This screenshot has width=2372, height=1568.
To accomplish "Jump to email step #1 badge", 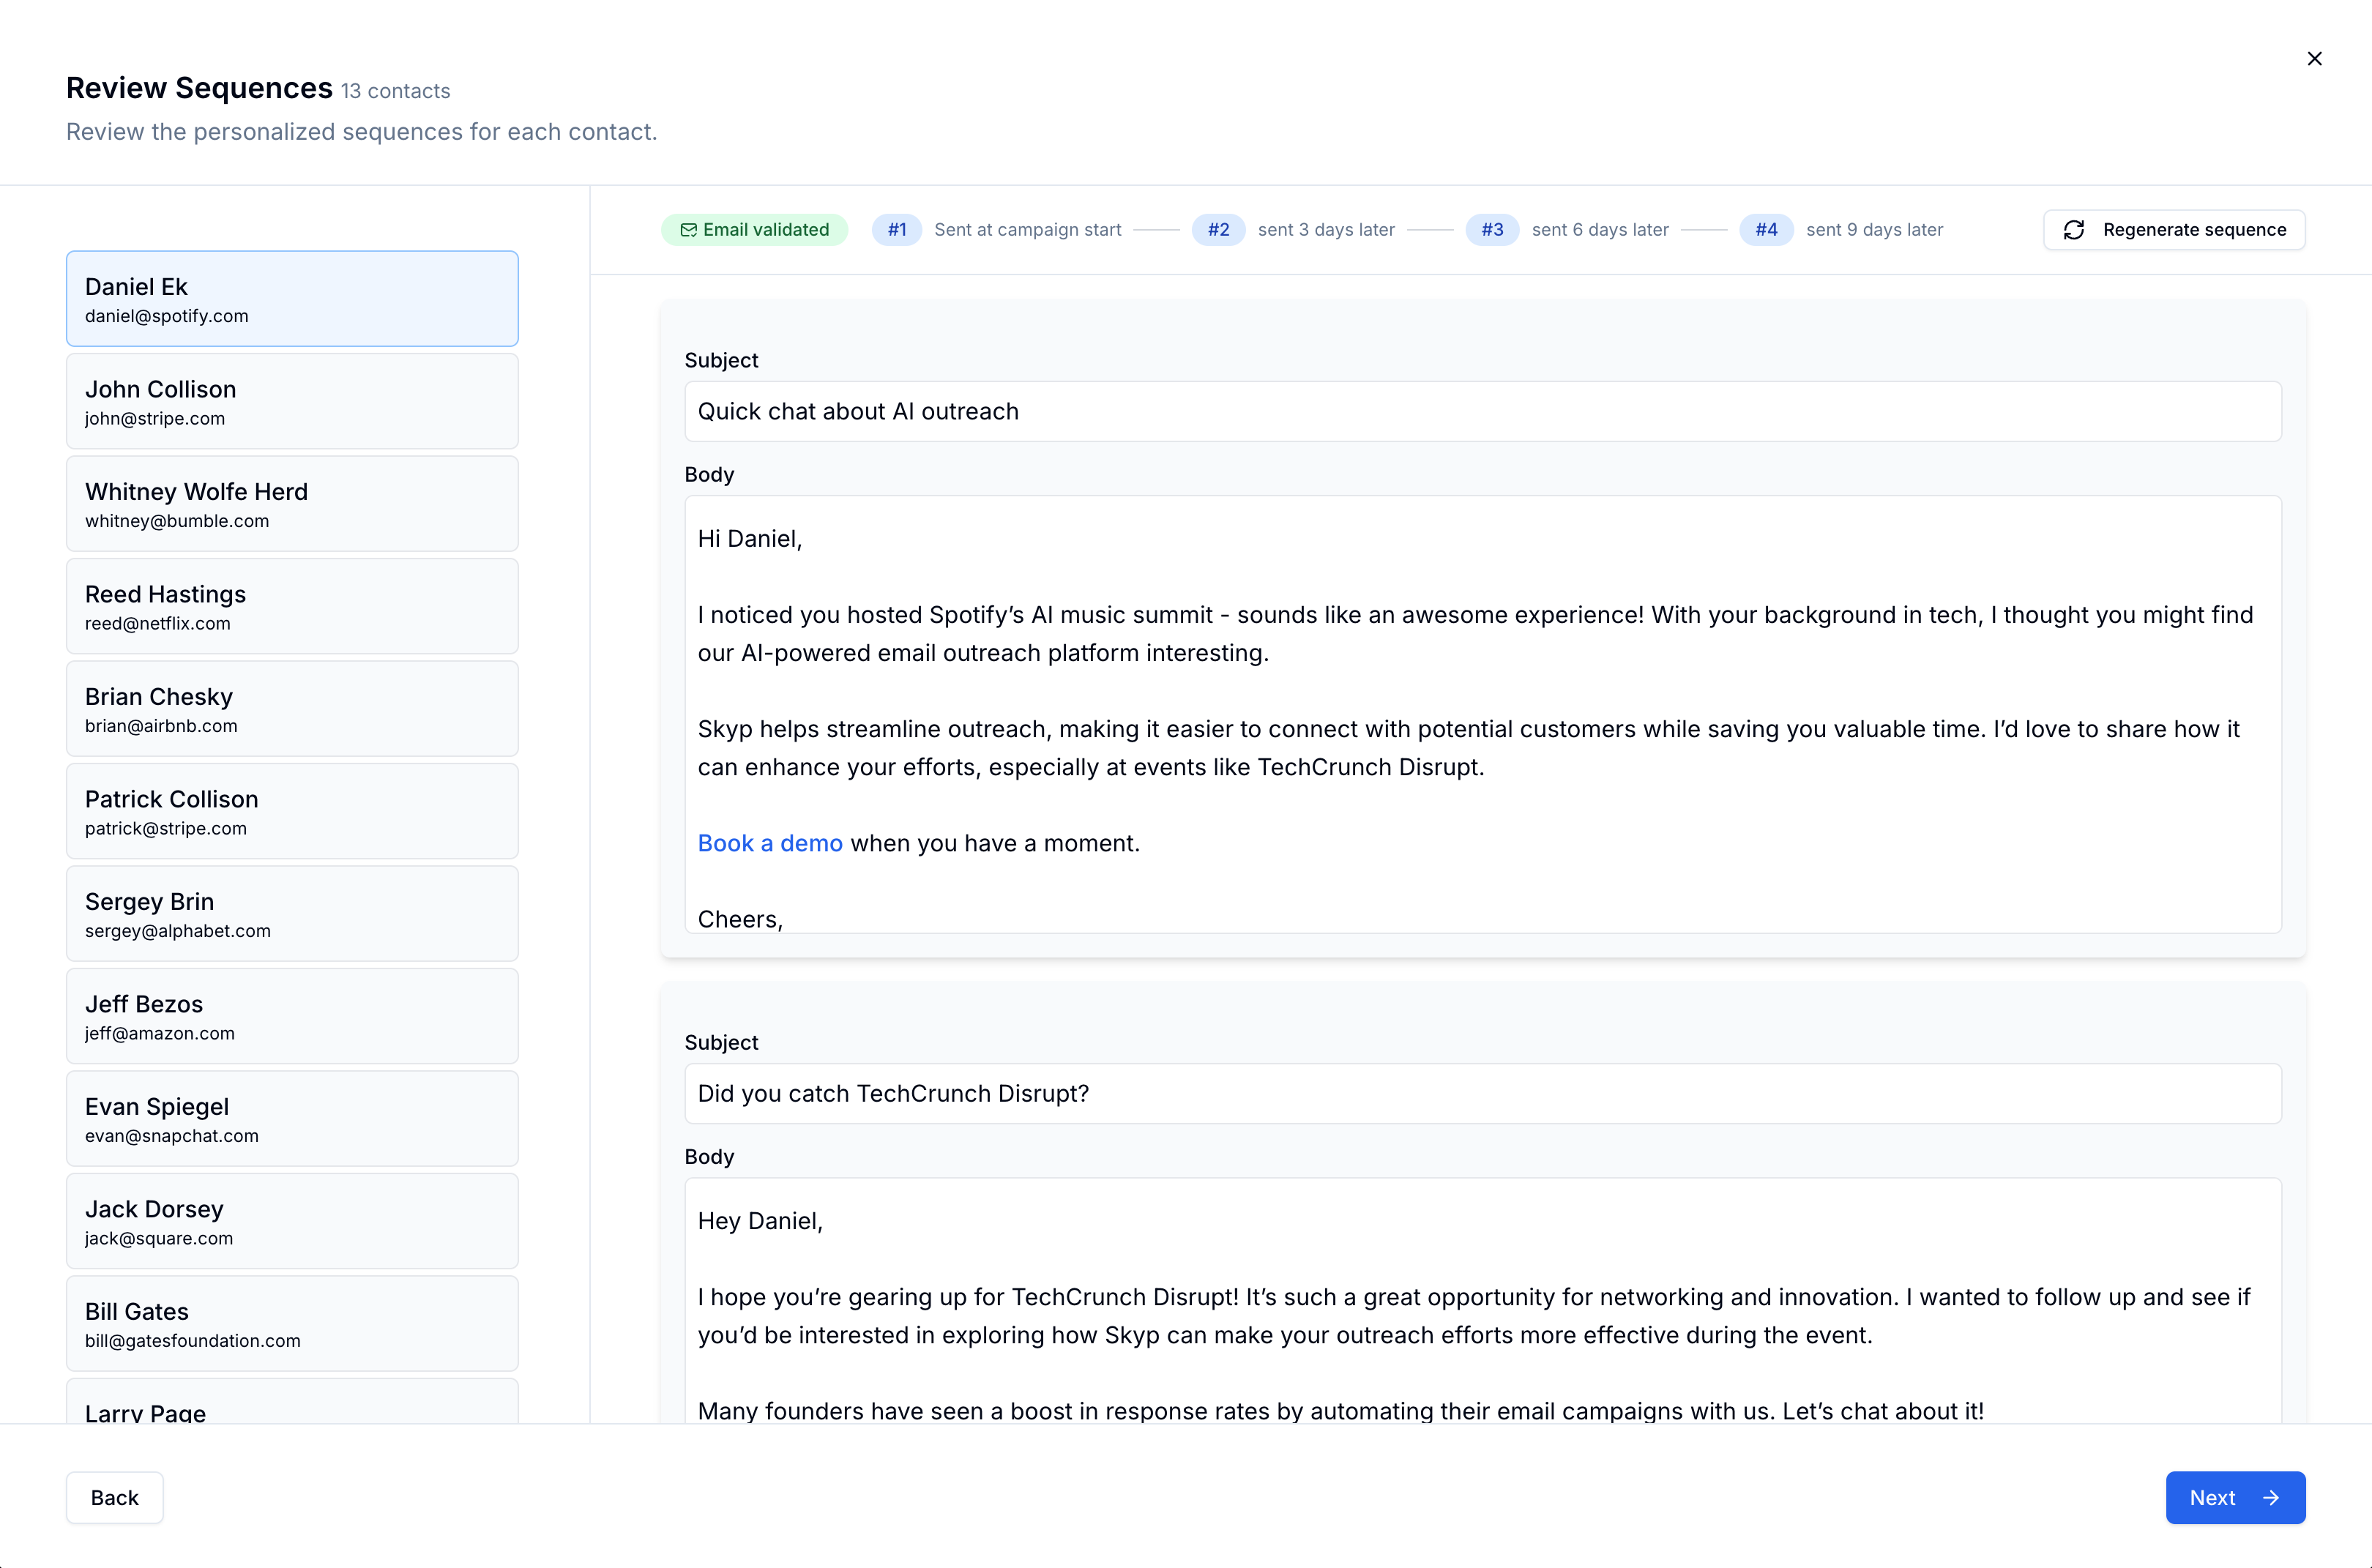I will tap(897, 230).
